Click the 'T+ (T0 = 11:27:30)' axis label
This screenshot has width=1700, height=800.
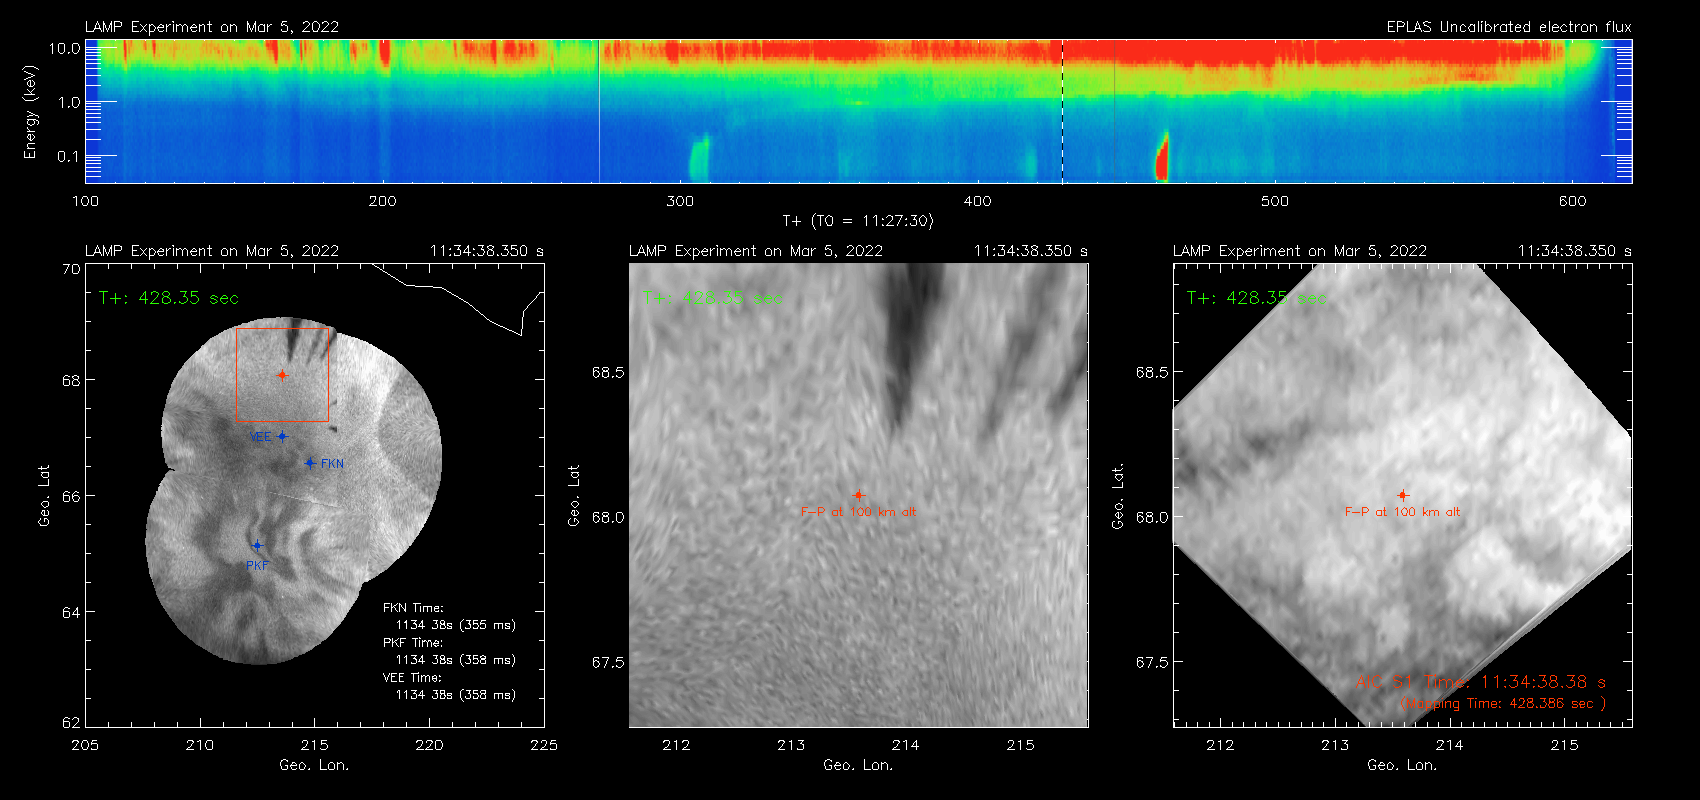pos(858,221)
